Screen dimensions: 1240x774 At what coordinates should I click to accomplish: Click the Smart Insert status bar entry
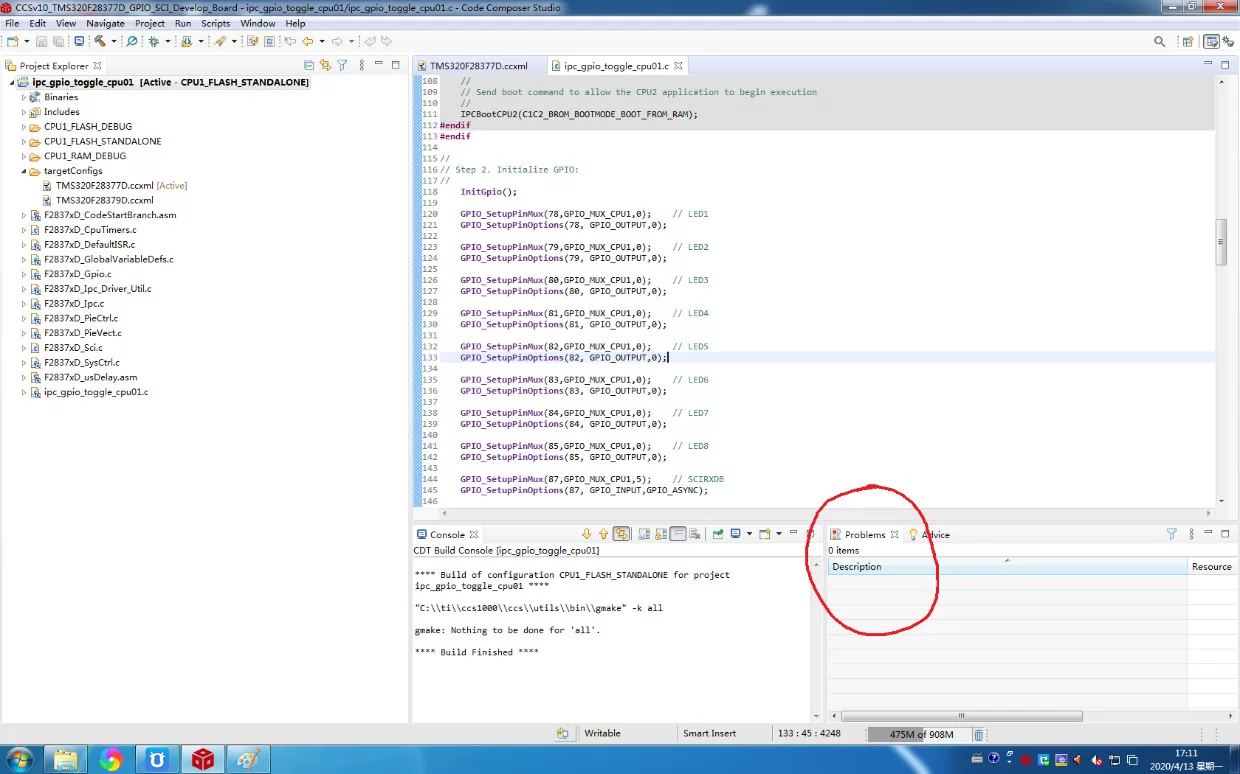pyautogui.click(x=709, y=733)
